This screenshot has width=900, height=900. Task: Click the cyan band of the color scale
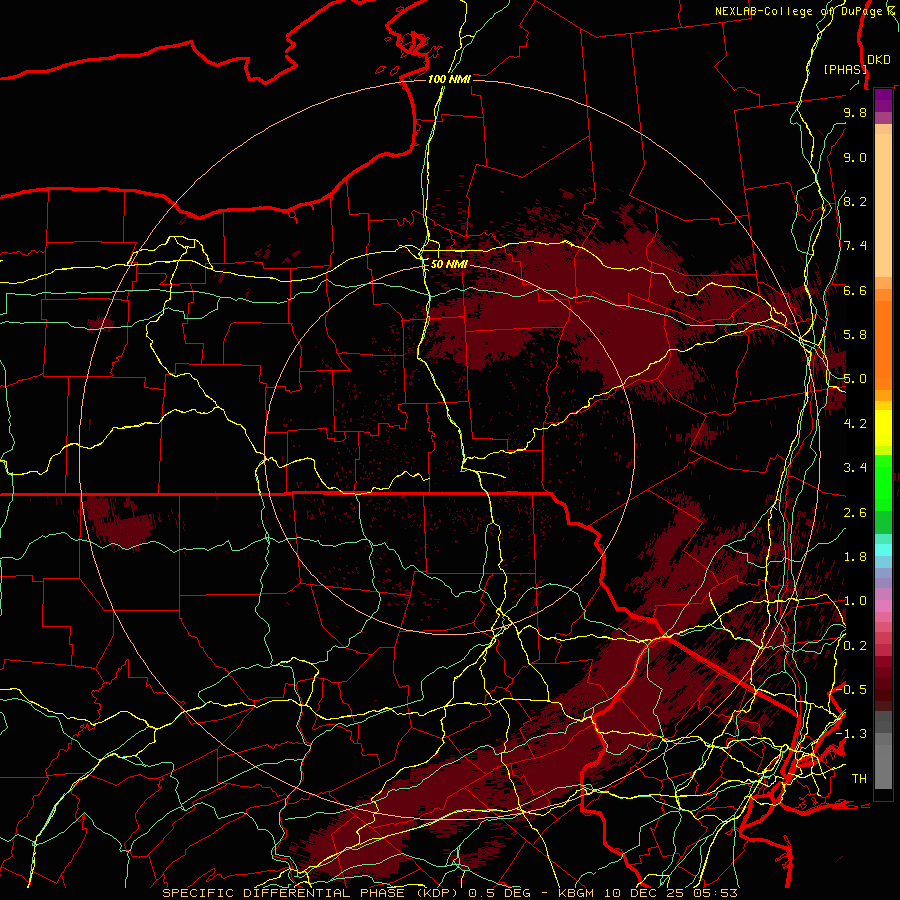click(883, 550)
